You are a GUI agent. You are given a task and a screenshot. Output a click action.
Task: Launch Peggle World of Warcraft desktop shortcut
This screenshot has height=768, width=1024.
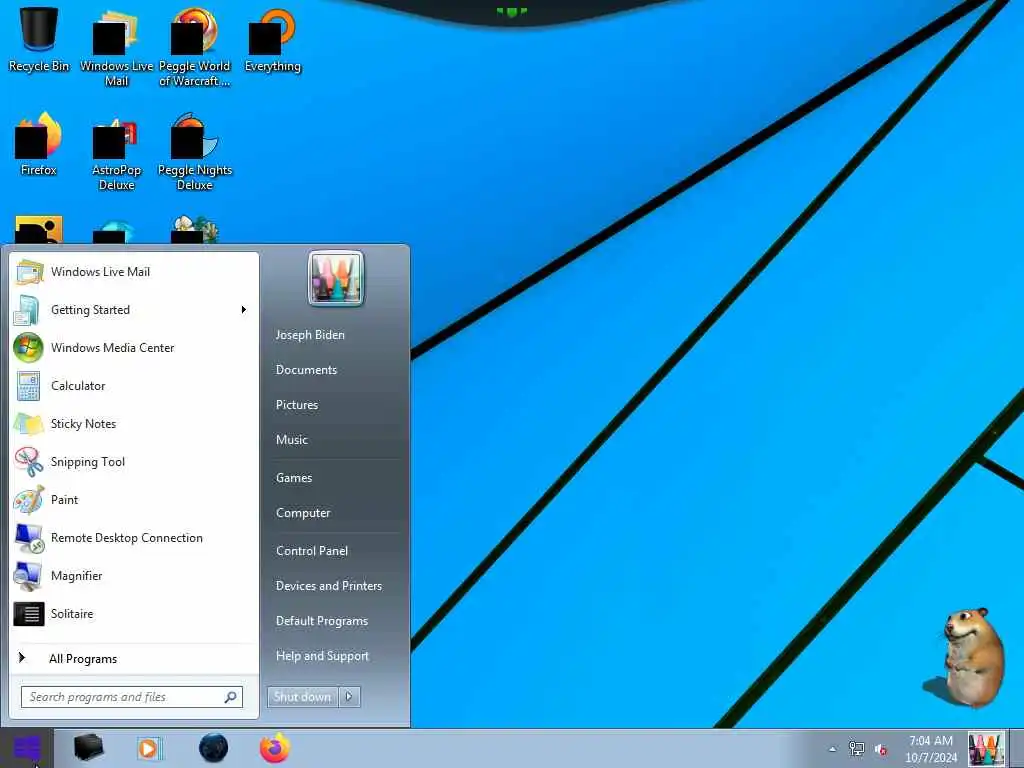point(195,47)
